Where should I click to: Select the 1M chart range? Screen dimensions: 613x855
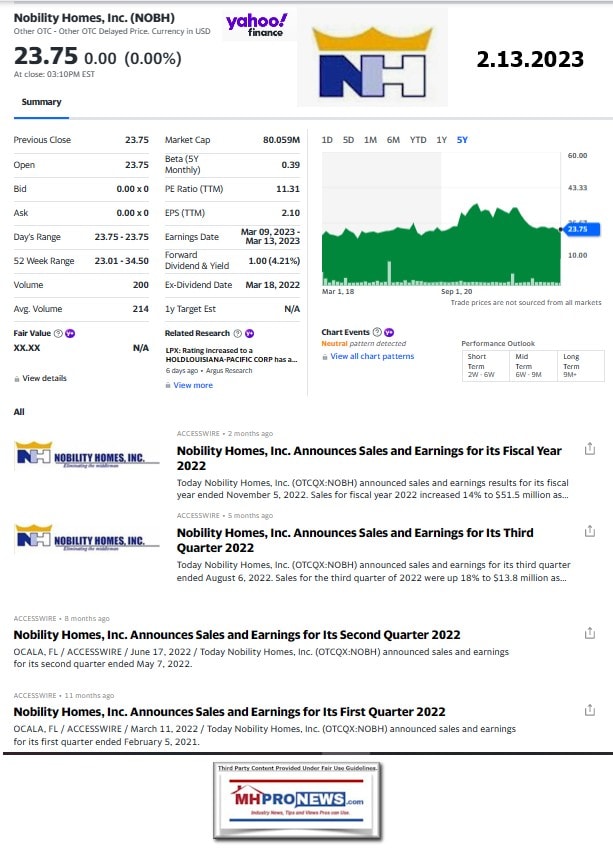coord(370,140)
